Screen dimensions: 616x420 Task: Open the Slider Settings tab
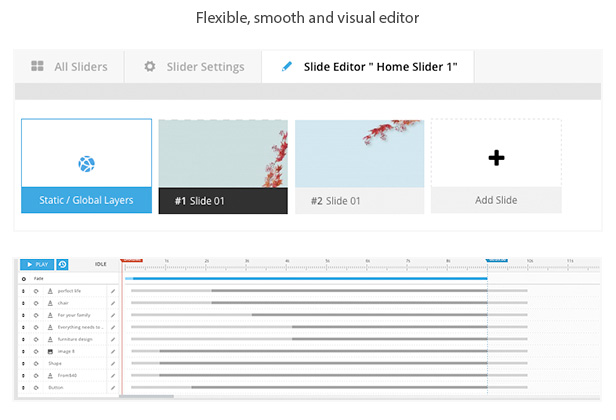point(193,66)
